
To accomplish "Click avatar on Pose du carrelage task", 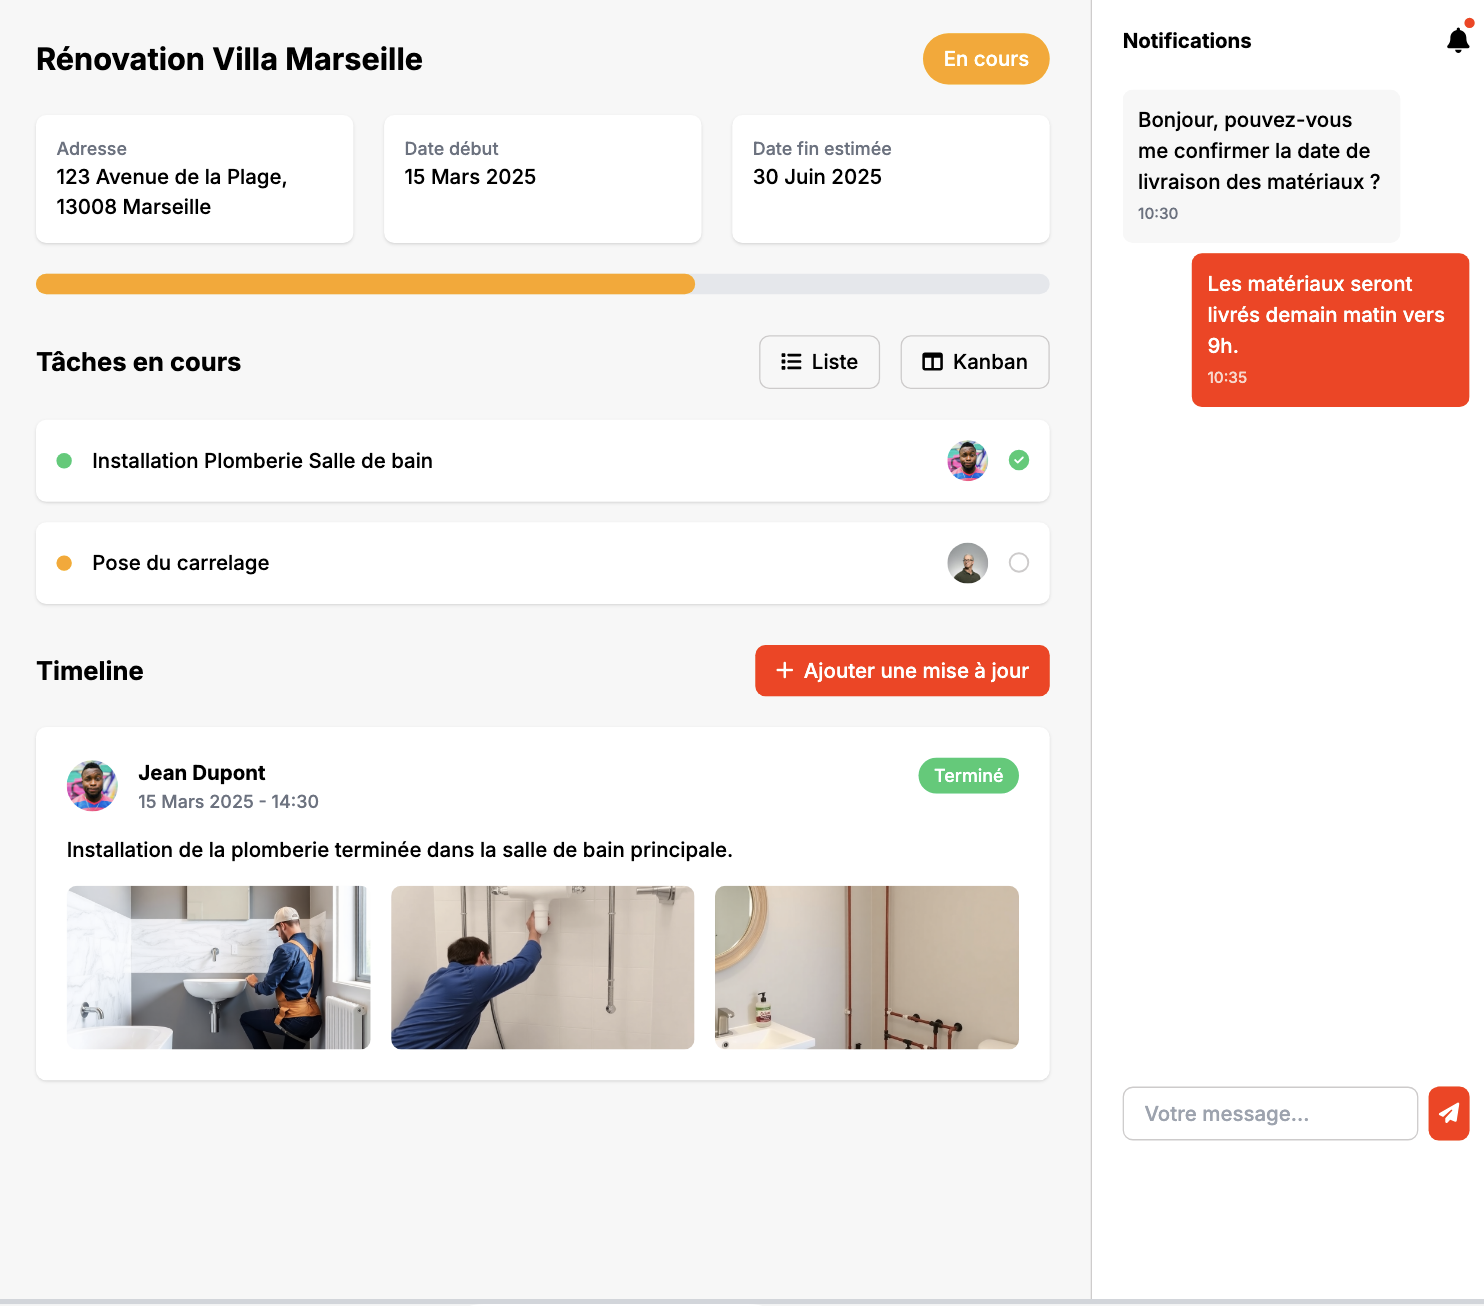I will 967,563.
